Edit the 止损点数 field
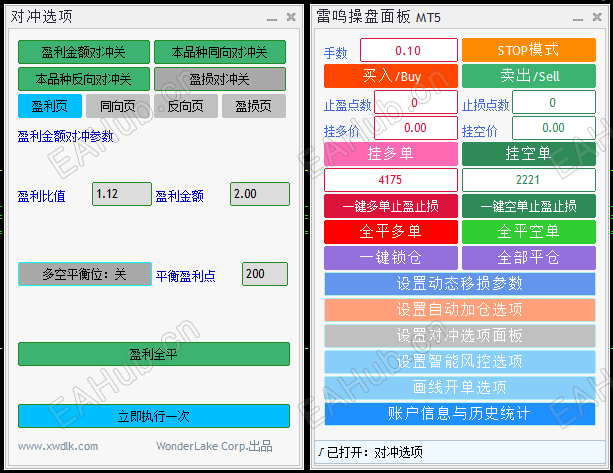 (x=554, y=102)
